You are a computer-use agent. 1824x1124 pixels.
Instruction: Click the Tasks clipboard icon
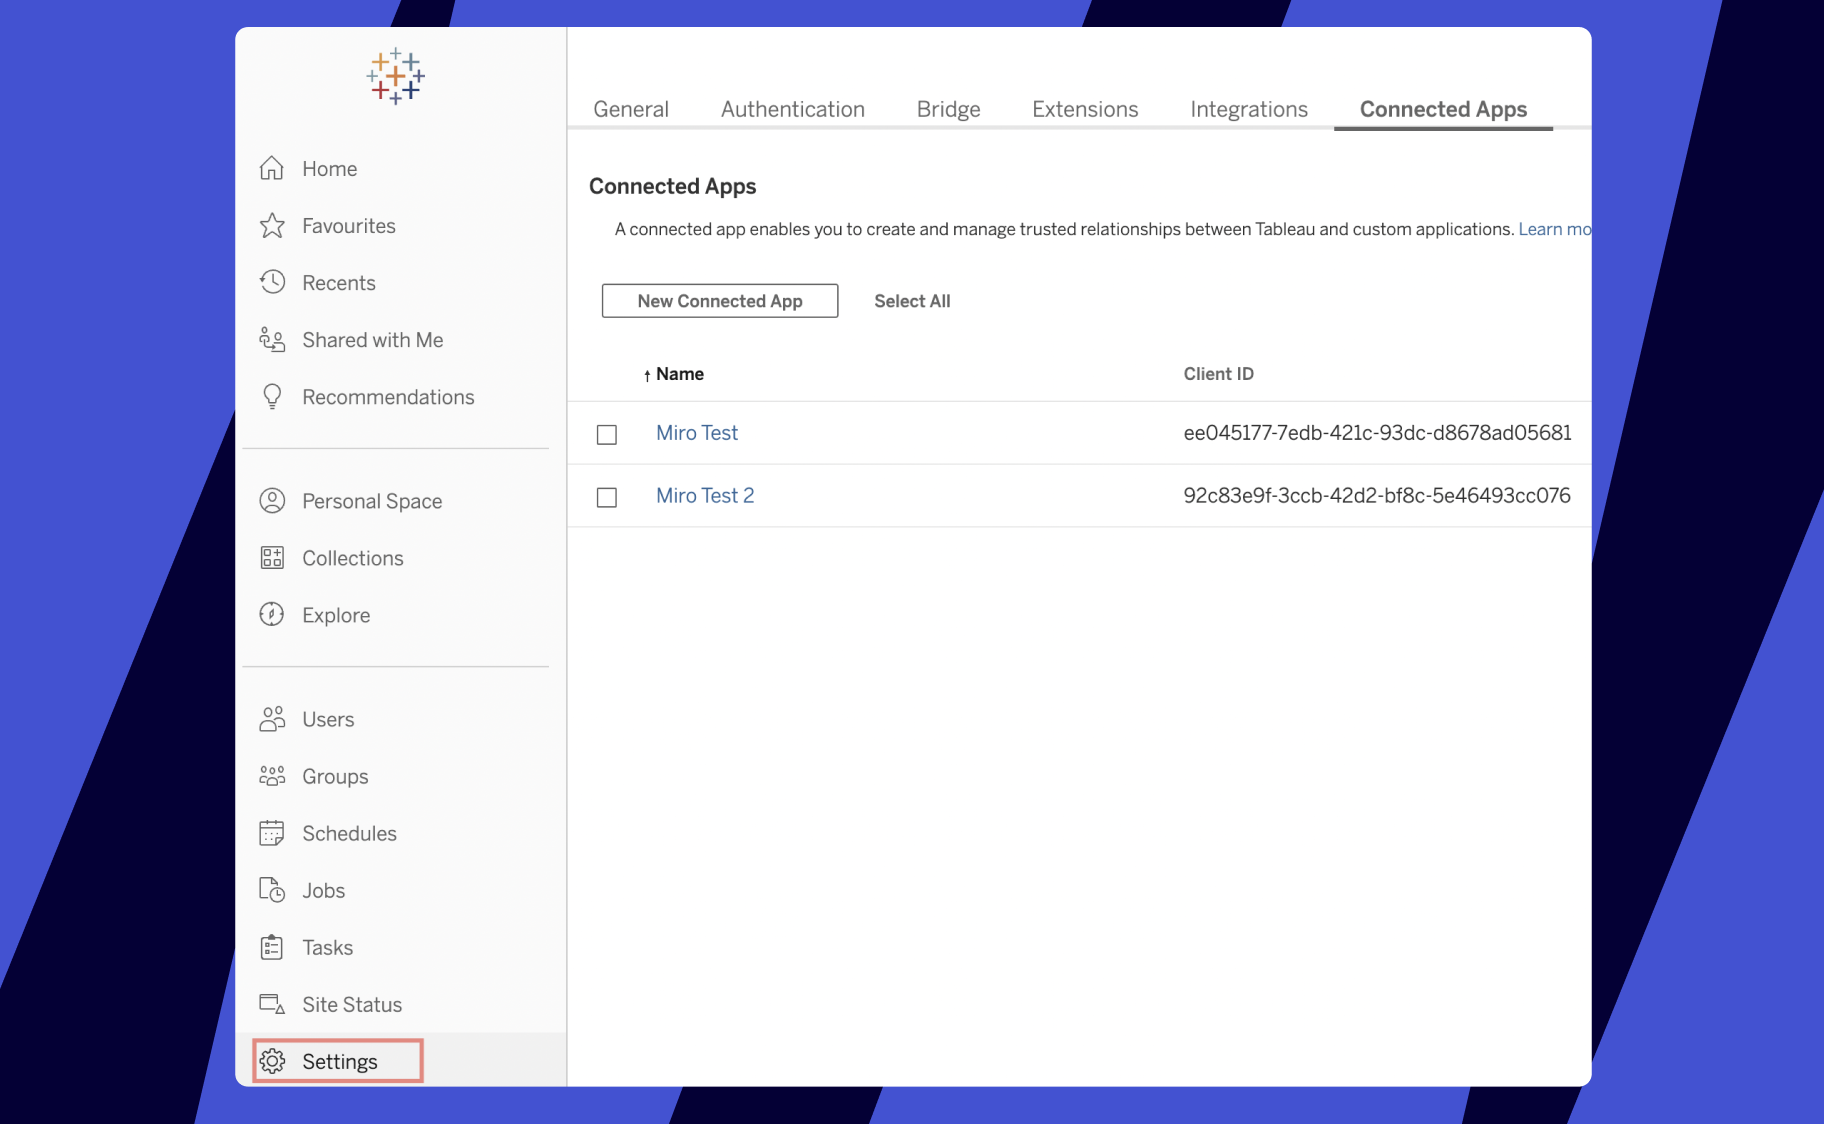point(272,947)
